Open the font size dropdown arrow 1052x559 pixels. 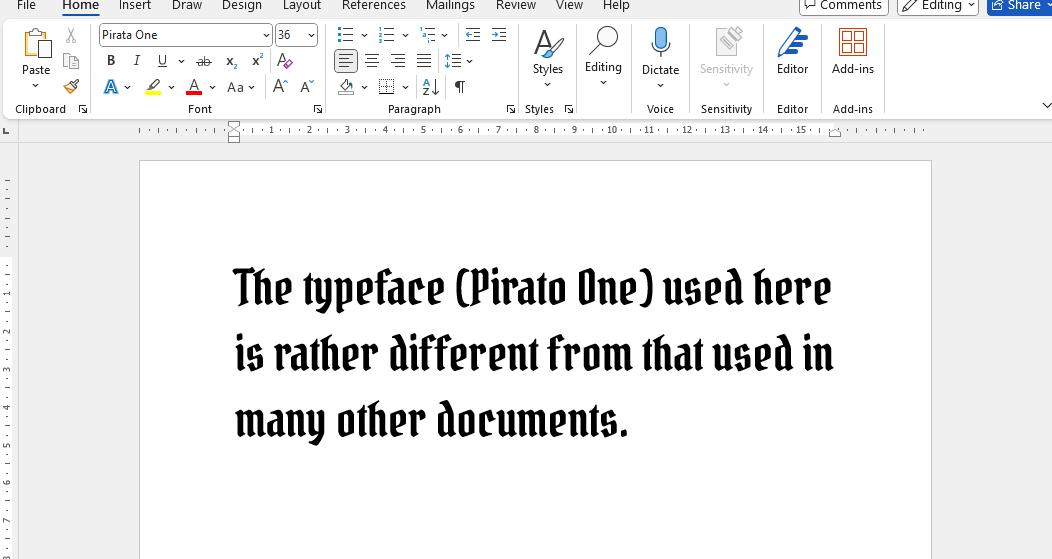point(311,36)
